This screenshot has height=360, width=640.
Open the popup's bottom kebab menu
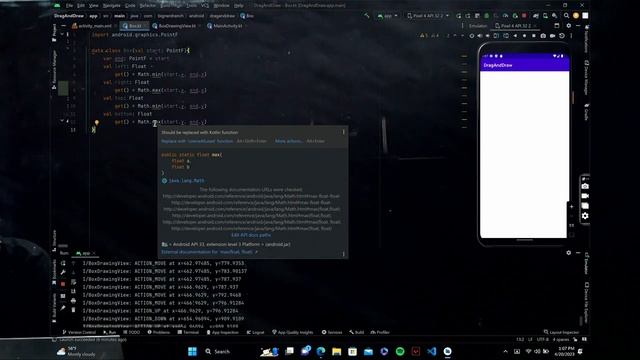click(343, 254)
